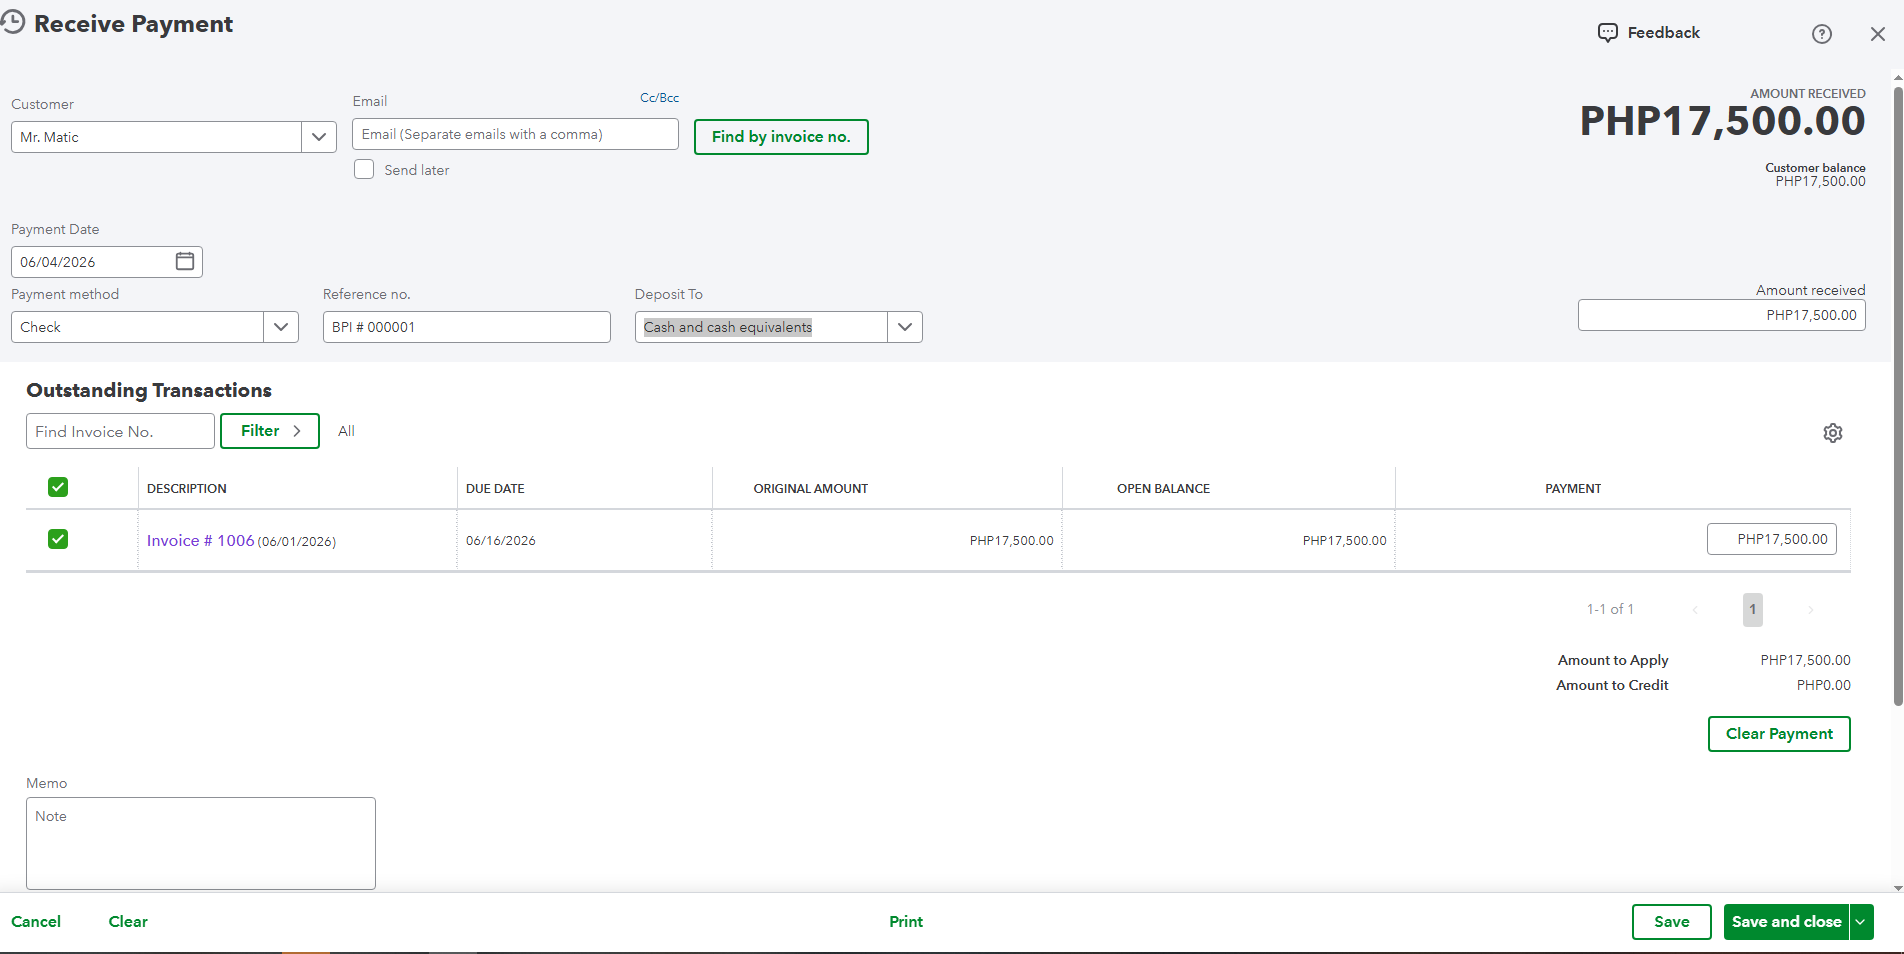Viewport: 1904px width, 954px height.
Task: Uncheck the Invoice # 1006 row checkbox
Action: [x=58, y=539]
